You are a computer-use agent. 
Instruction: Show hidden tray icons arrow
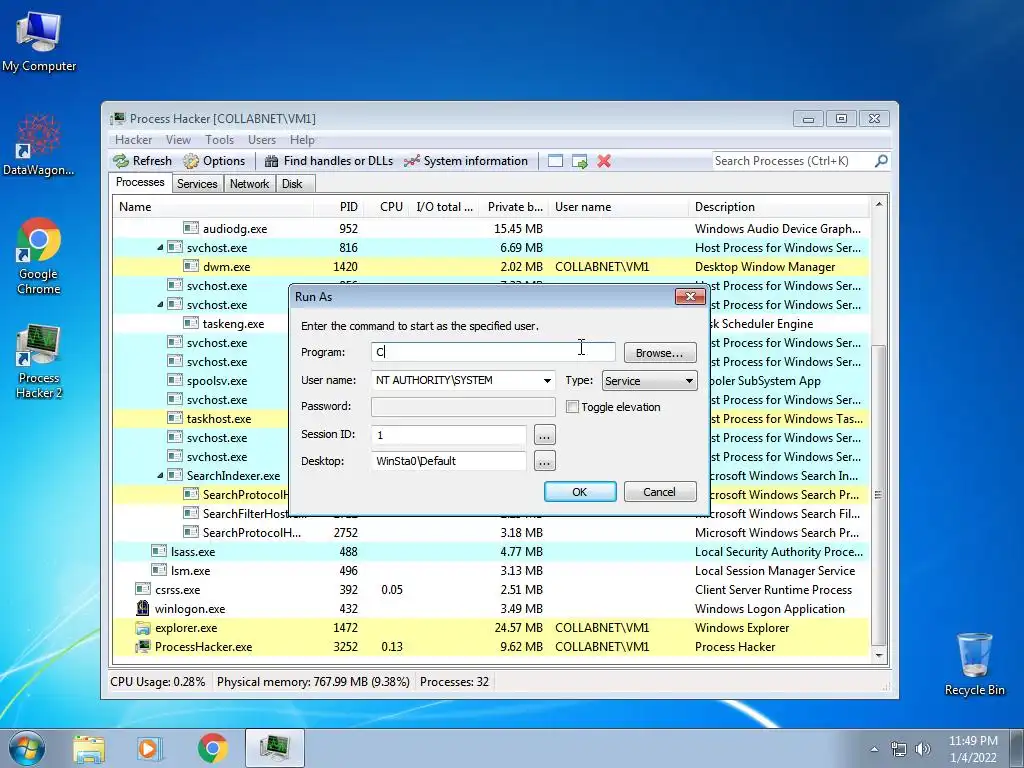click(x=874, y=749)
